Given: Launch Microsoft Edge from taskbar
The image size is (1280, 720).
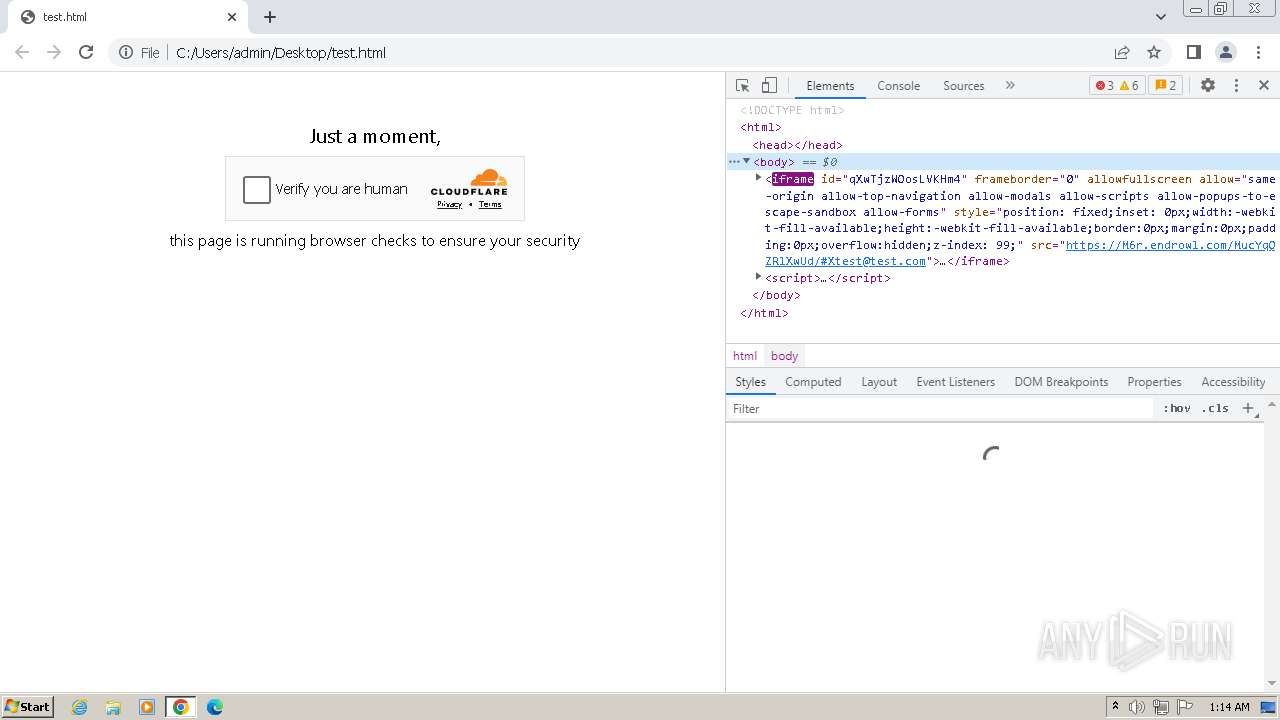Looking at the screenshot, I should click(x=215, y=707).
